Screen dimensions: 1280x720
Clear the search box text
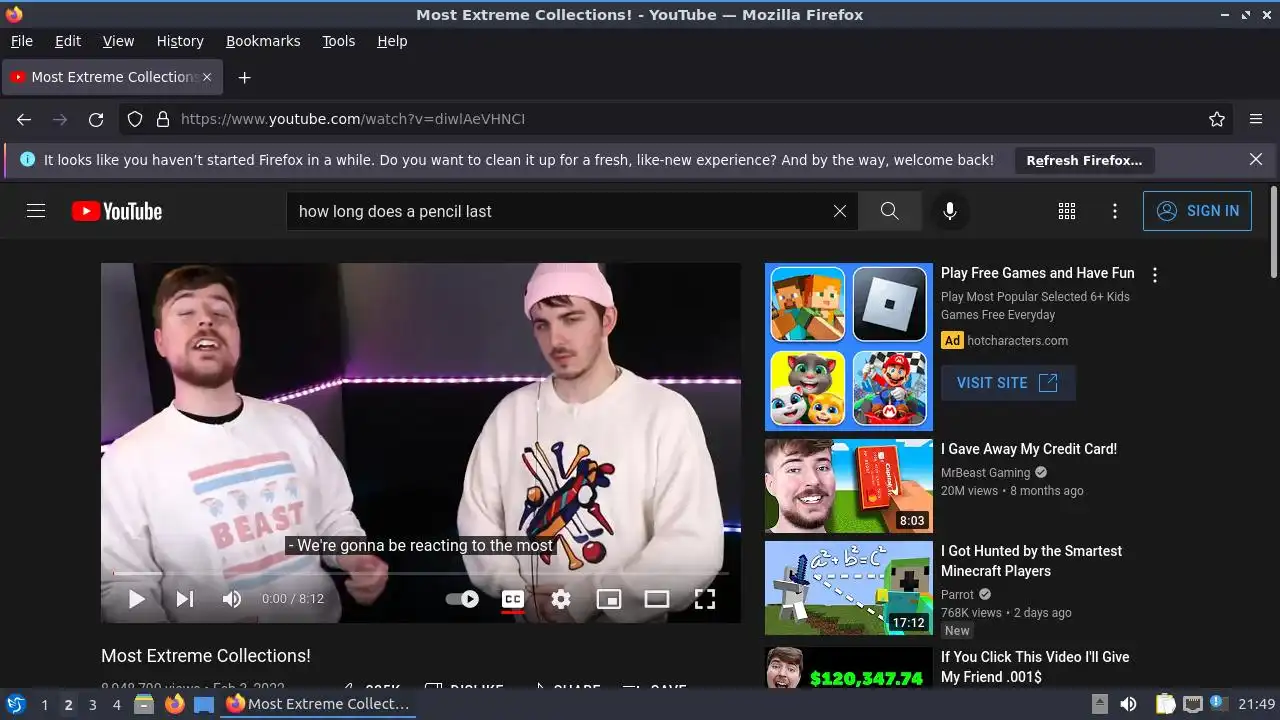pos(840,211)
